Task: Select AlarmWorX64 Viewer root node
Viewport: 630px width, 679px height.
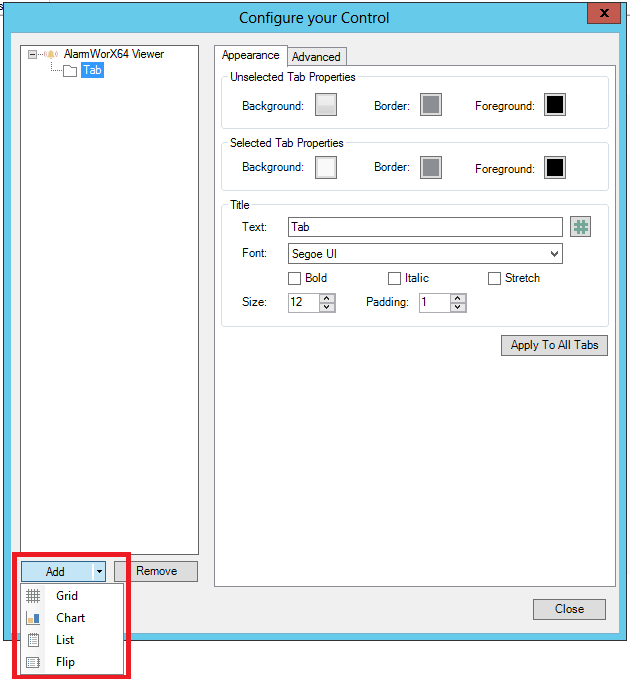Action: click(x=114, y=54)
